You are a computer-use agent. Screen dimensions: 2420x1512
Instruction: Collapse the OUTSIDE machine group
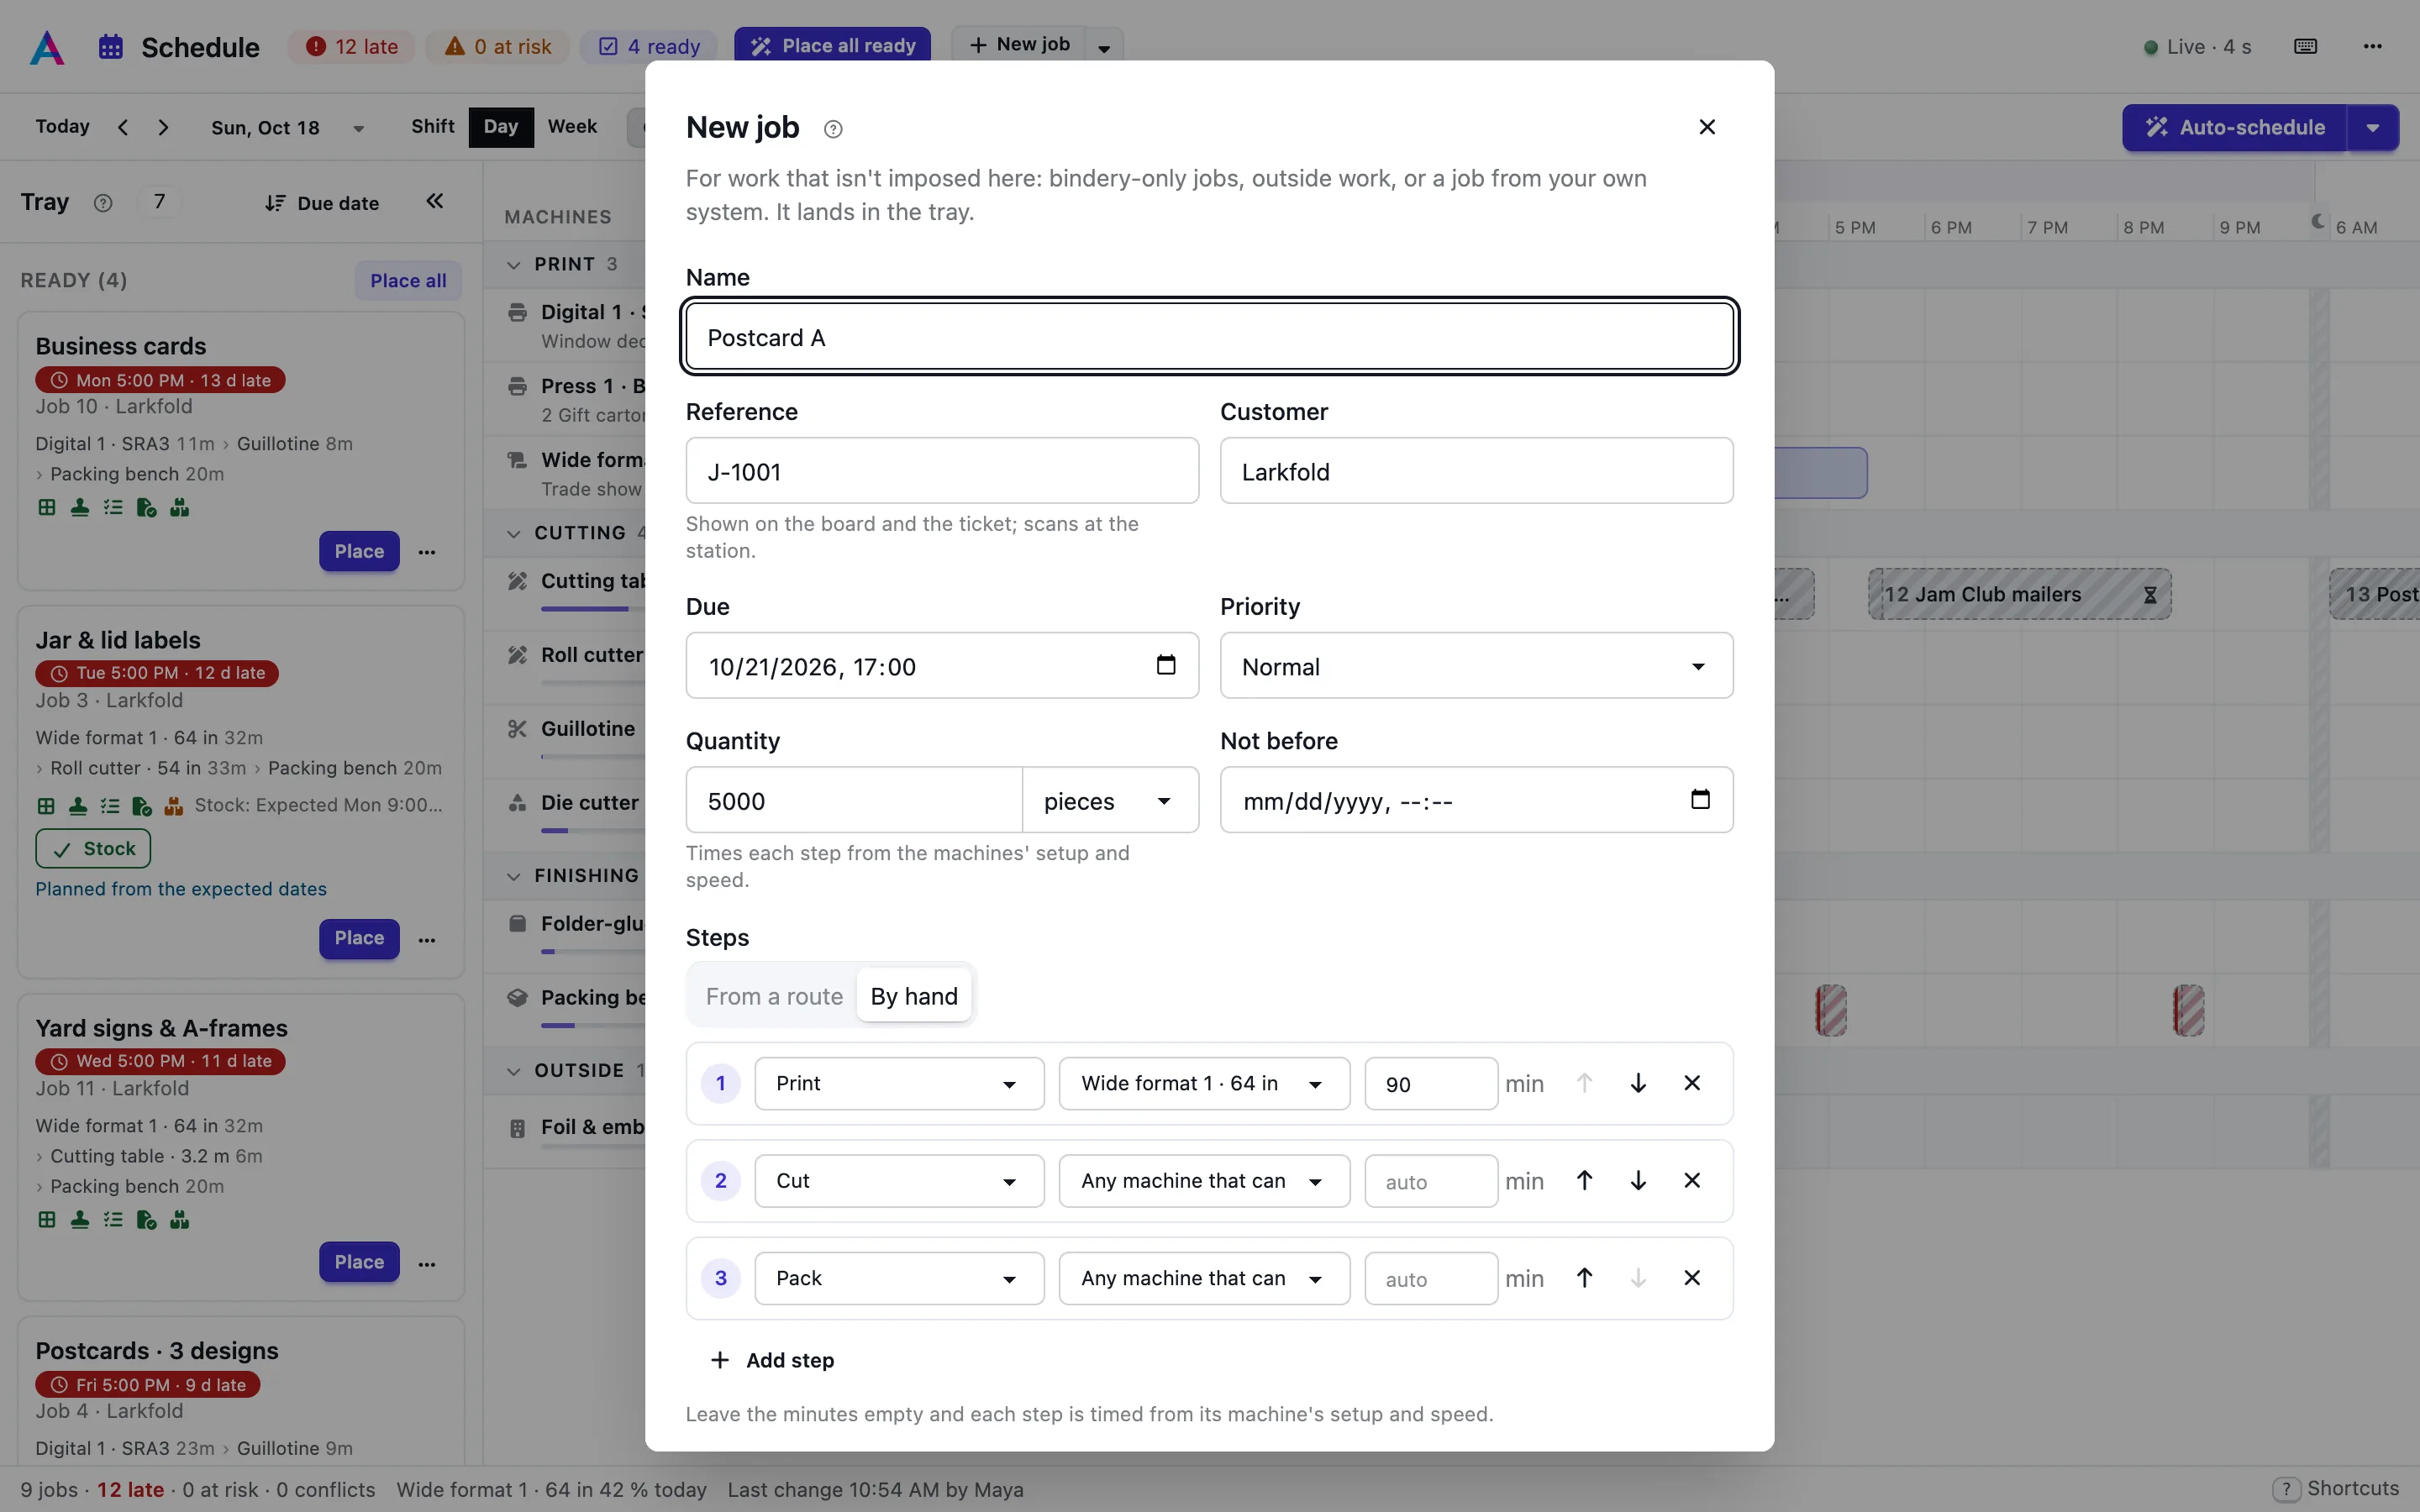514,1071
